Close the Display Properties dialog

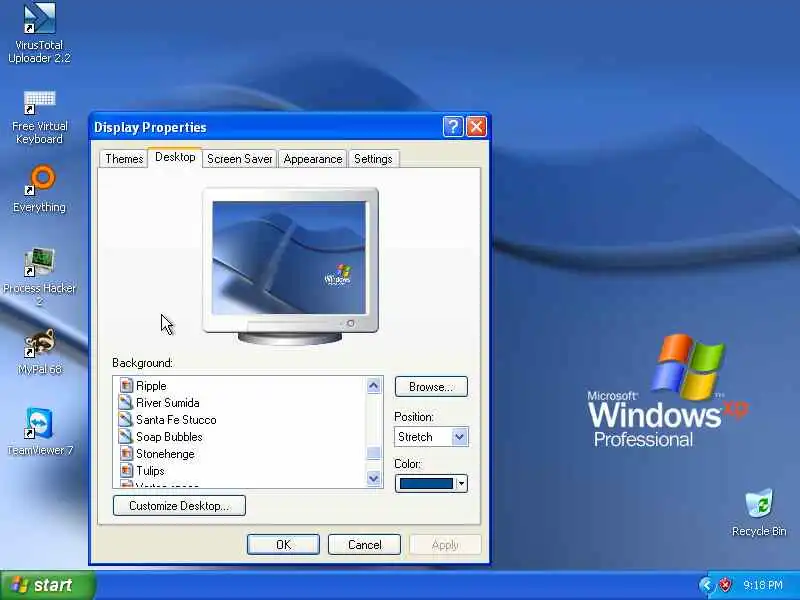(477, 127)
